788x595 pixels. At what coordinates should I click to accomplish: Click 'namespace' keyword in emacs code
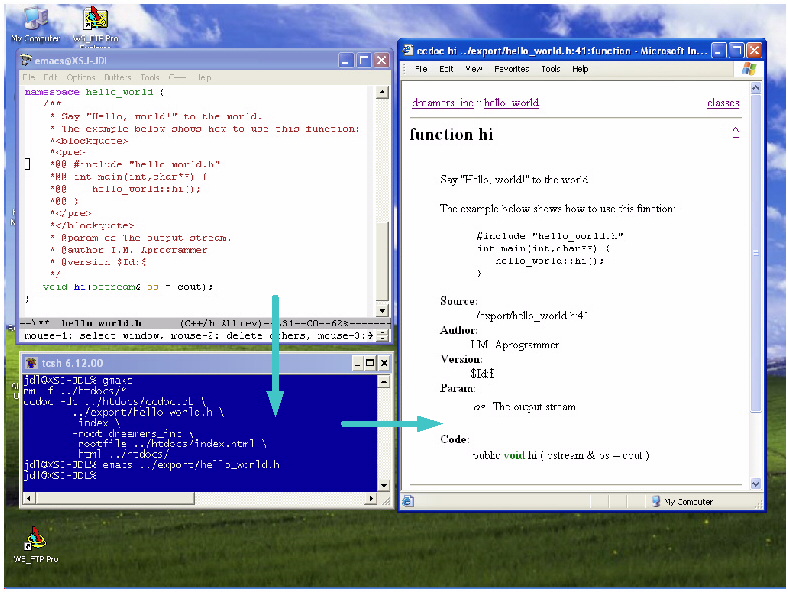[x=52, y=92]
